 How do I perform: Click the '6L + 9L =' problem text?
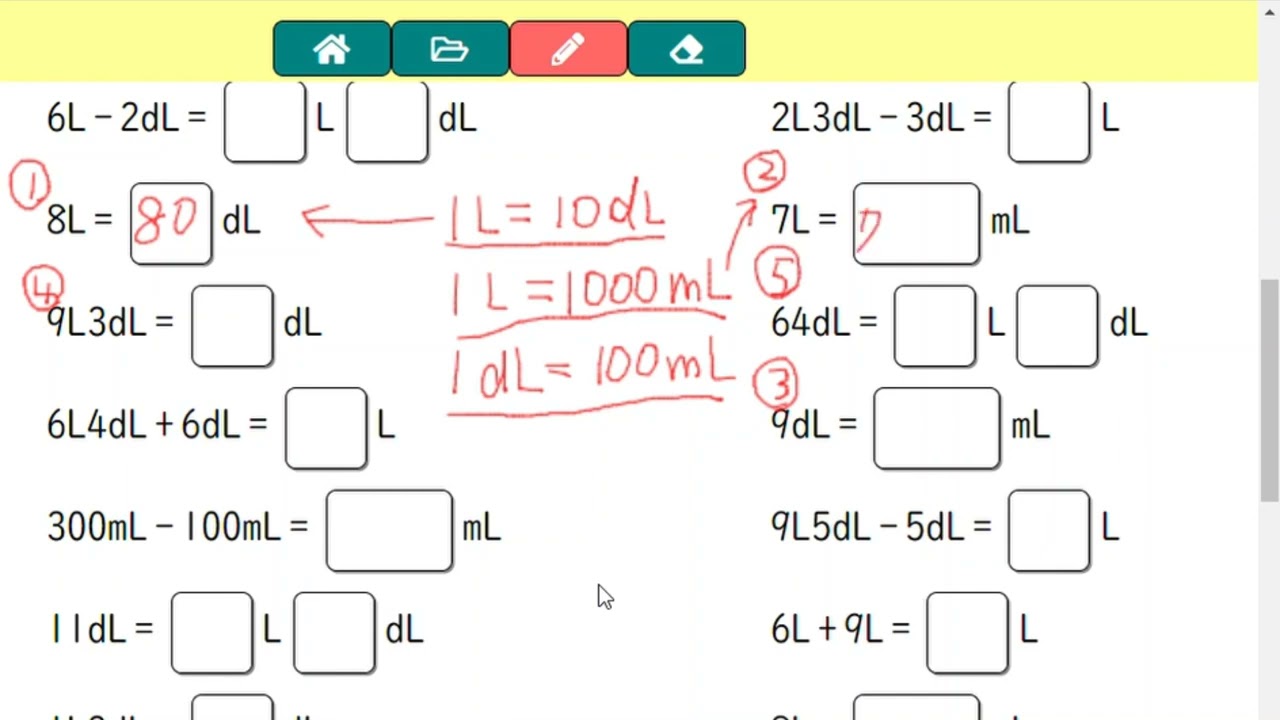(840, 630)
